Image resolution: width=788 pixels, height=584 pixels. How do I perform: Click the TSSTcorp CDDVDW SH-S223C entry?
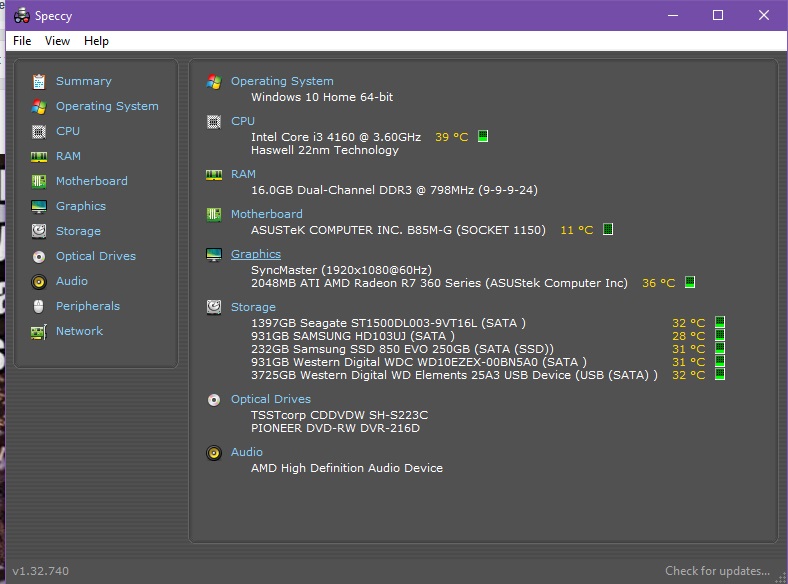[x=340, y=415]
